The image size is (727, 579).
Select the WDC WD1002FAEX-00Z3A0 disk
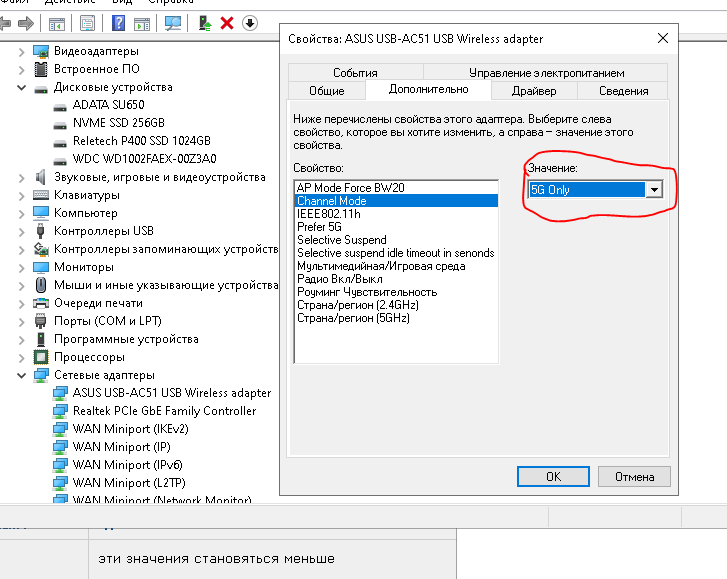pyautogui.click(x=144, y=159)
